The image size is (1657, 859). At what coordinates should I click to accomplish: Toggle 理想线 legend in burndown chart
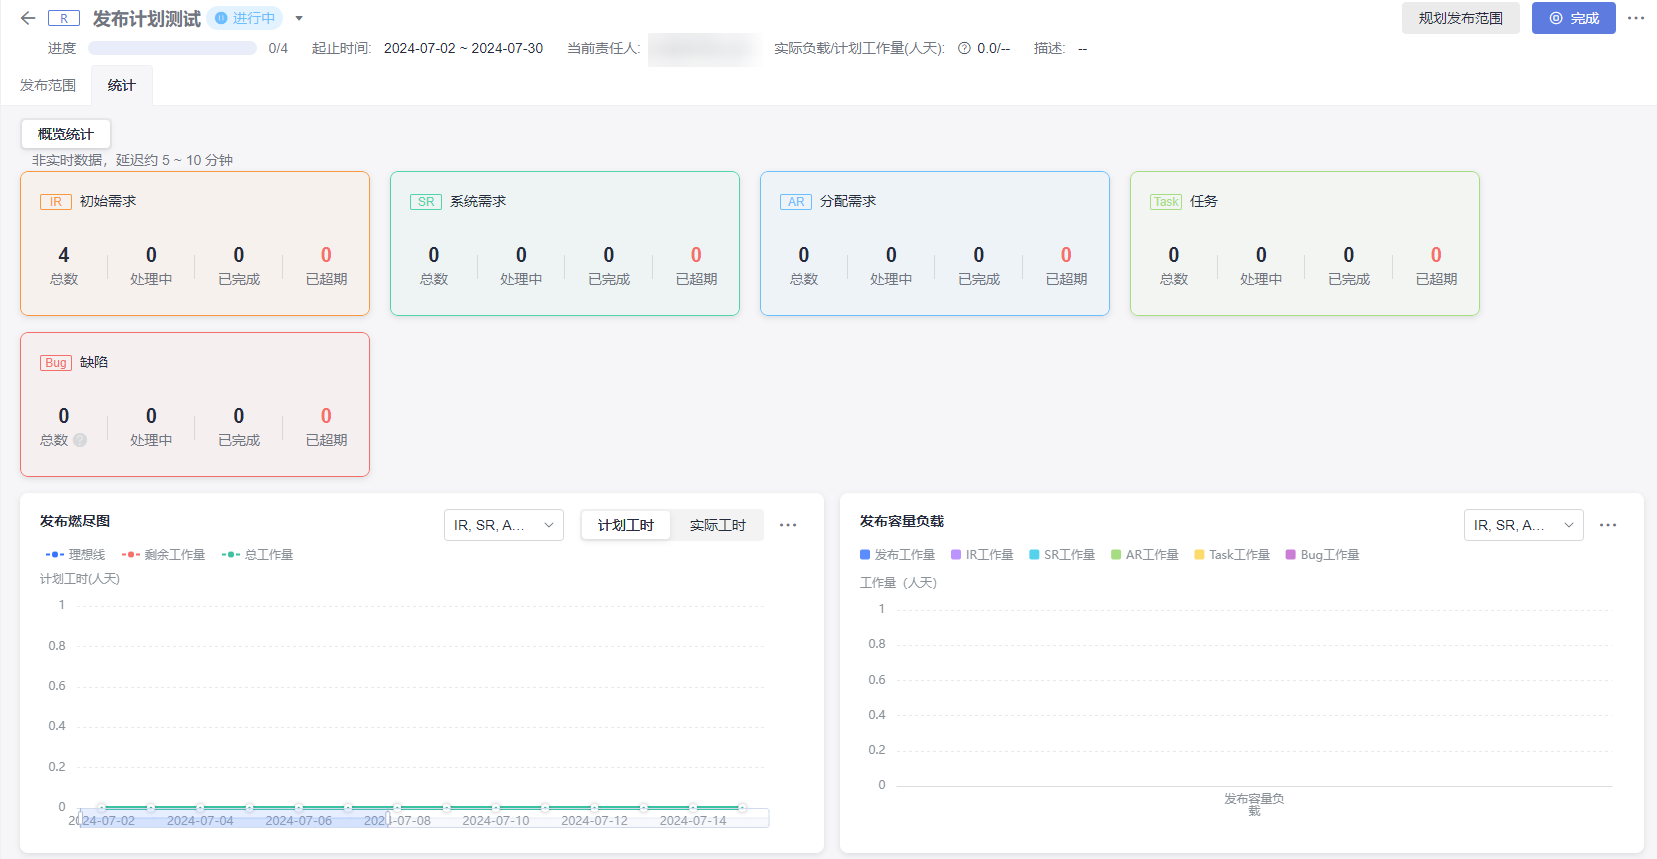click(75, 555)
